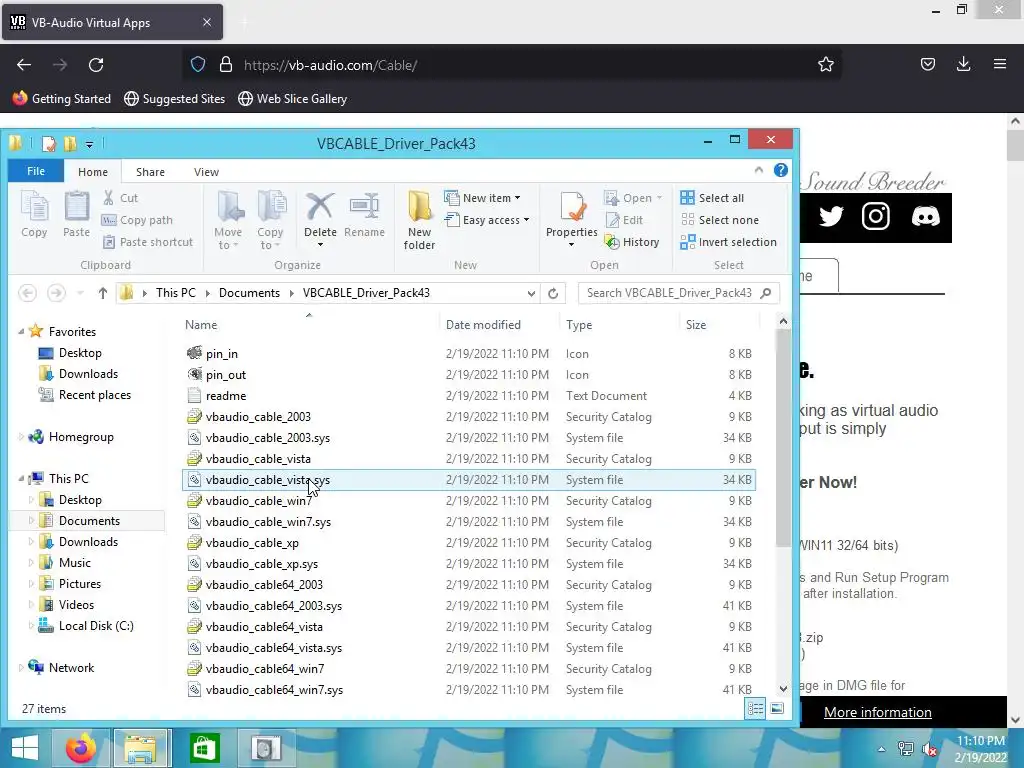This screenshot has width=1024, height=768.
Task: Switch to the Share ribbon tab
Action: tap(150, 172)
